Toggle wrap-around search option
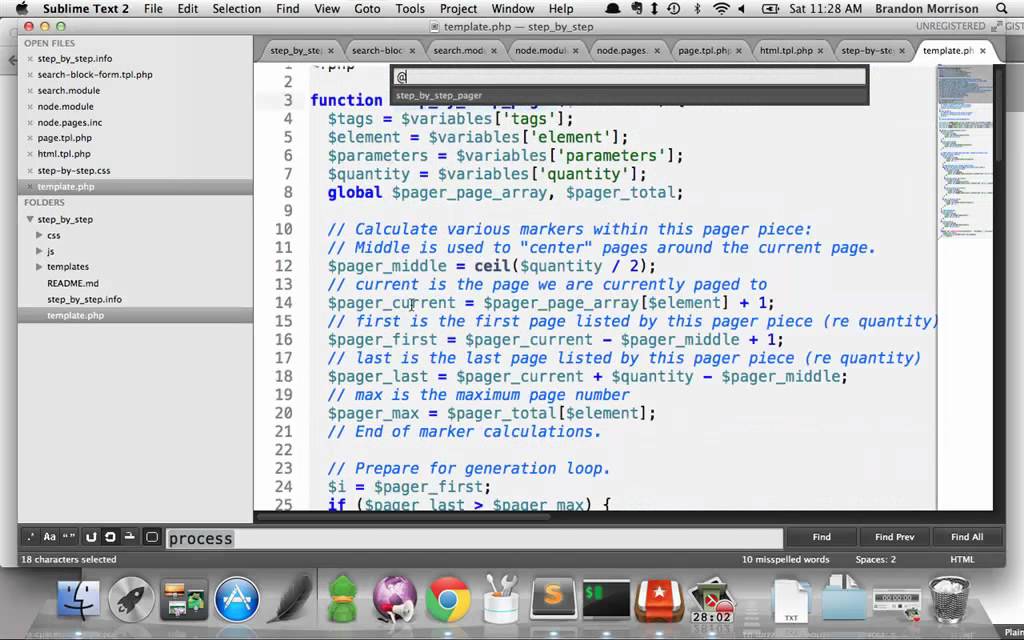1024x640 pixels. [x=110, y=537]
